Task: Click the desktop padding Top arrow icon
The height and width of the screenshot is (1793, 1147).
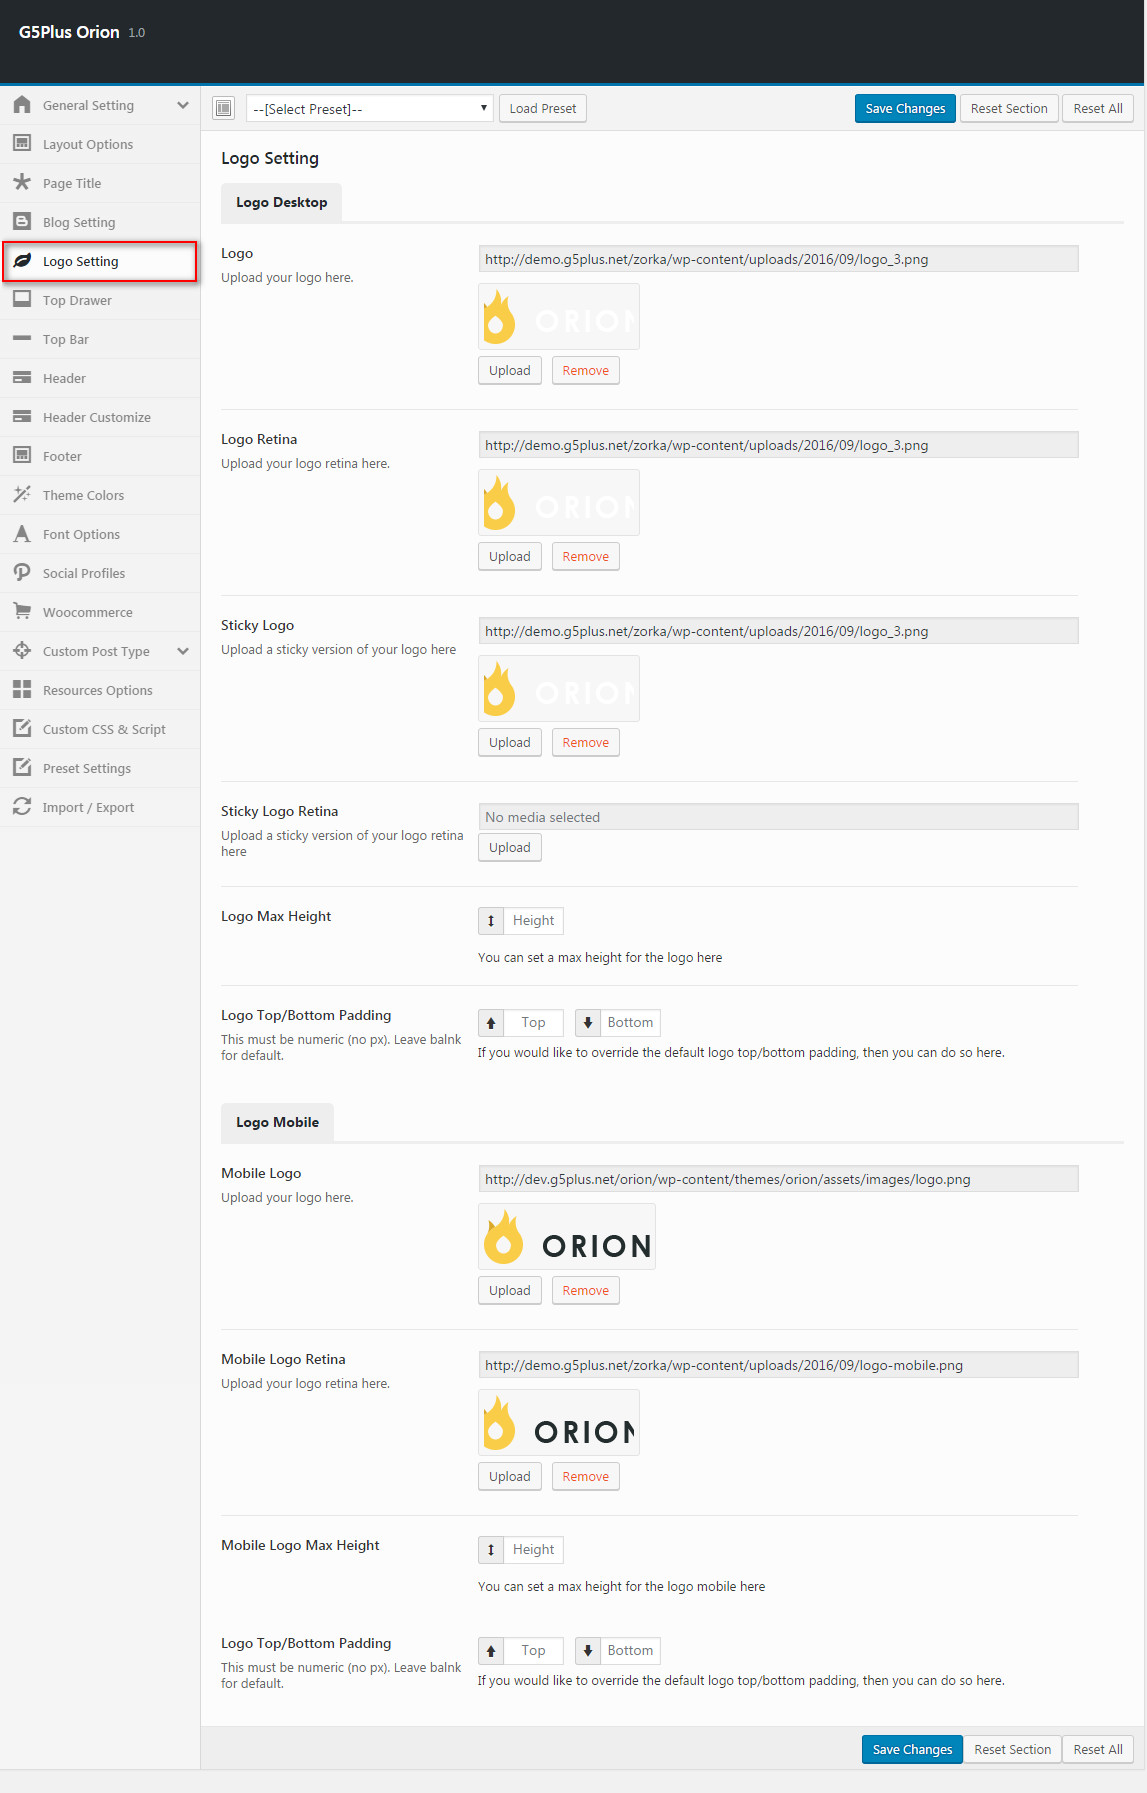Action: pos(491,1023)
